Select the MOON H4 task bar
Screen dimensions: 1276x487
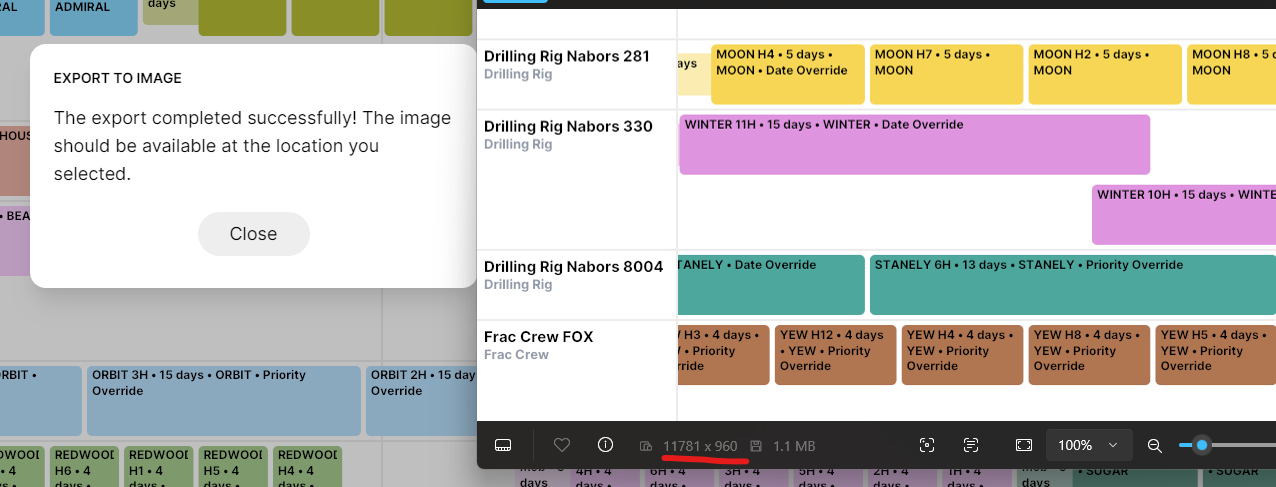tap(787, 74)
